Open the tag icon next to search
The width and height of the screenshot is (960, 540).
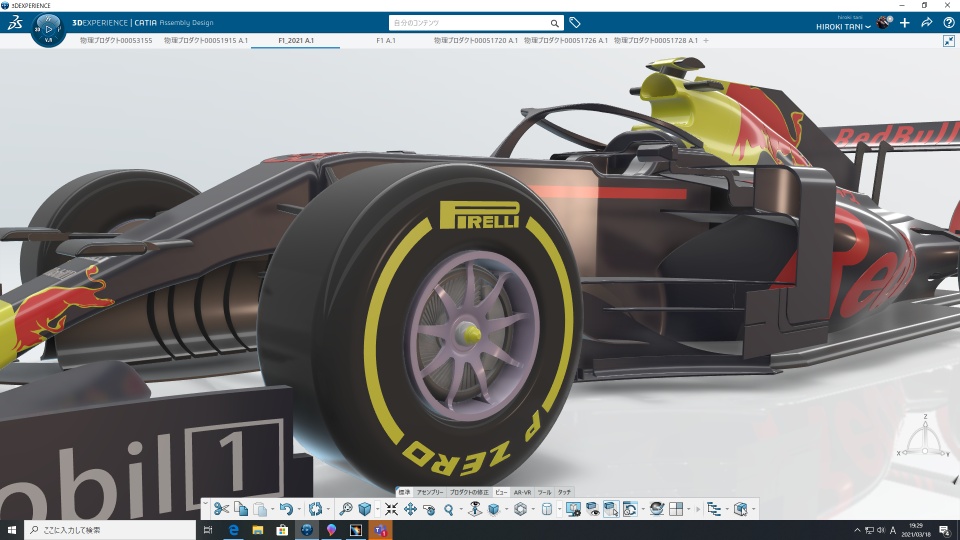point(574,23)
